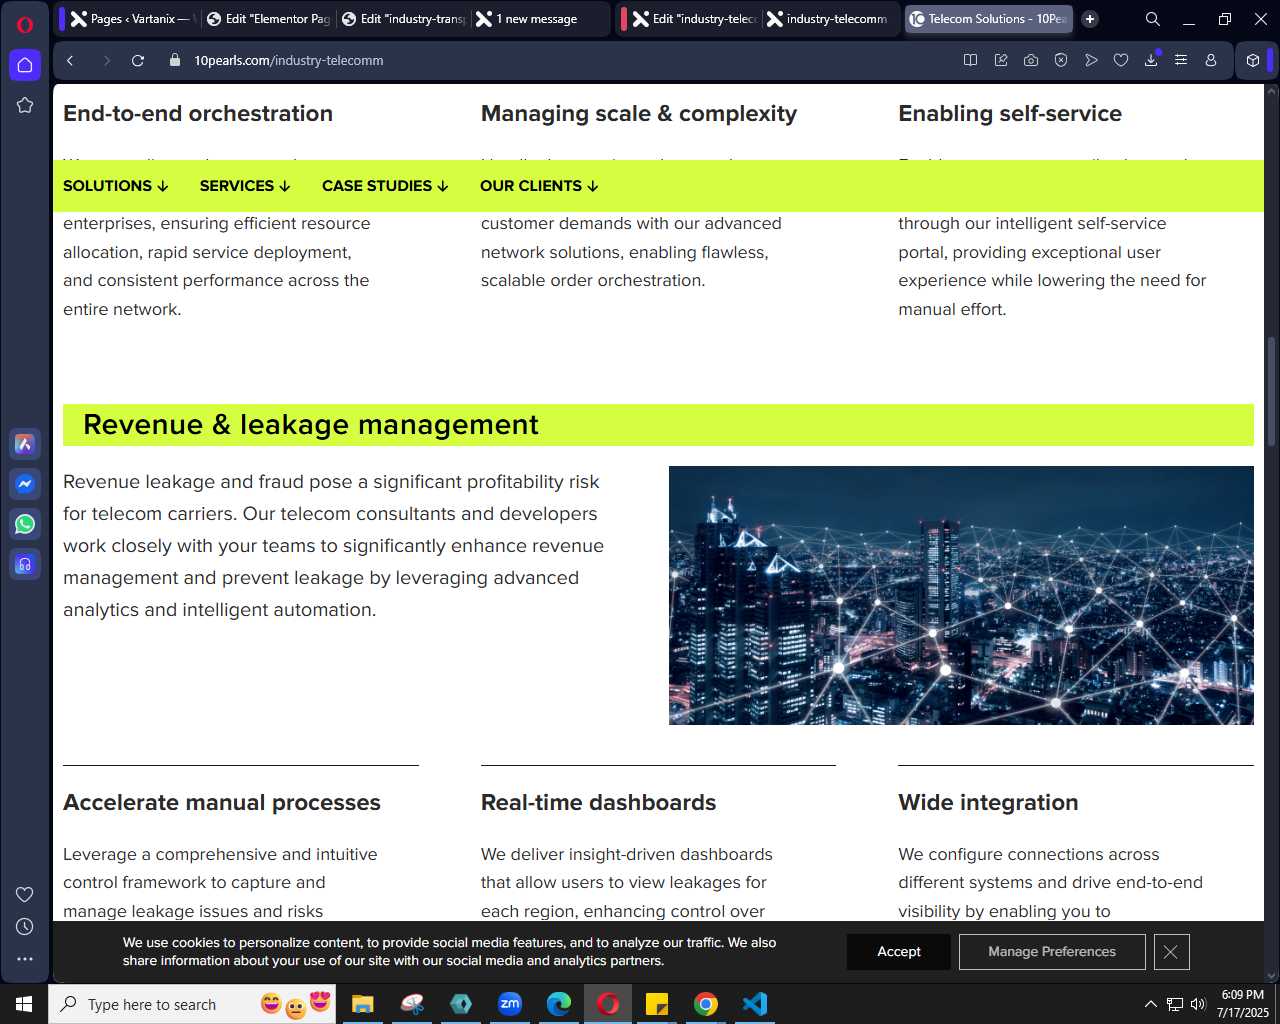
Task: Open the taskbar clock showing 6:09 PM
Action: click(x=1243, y=1004)
